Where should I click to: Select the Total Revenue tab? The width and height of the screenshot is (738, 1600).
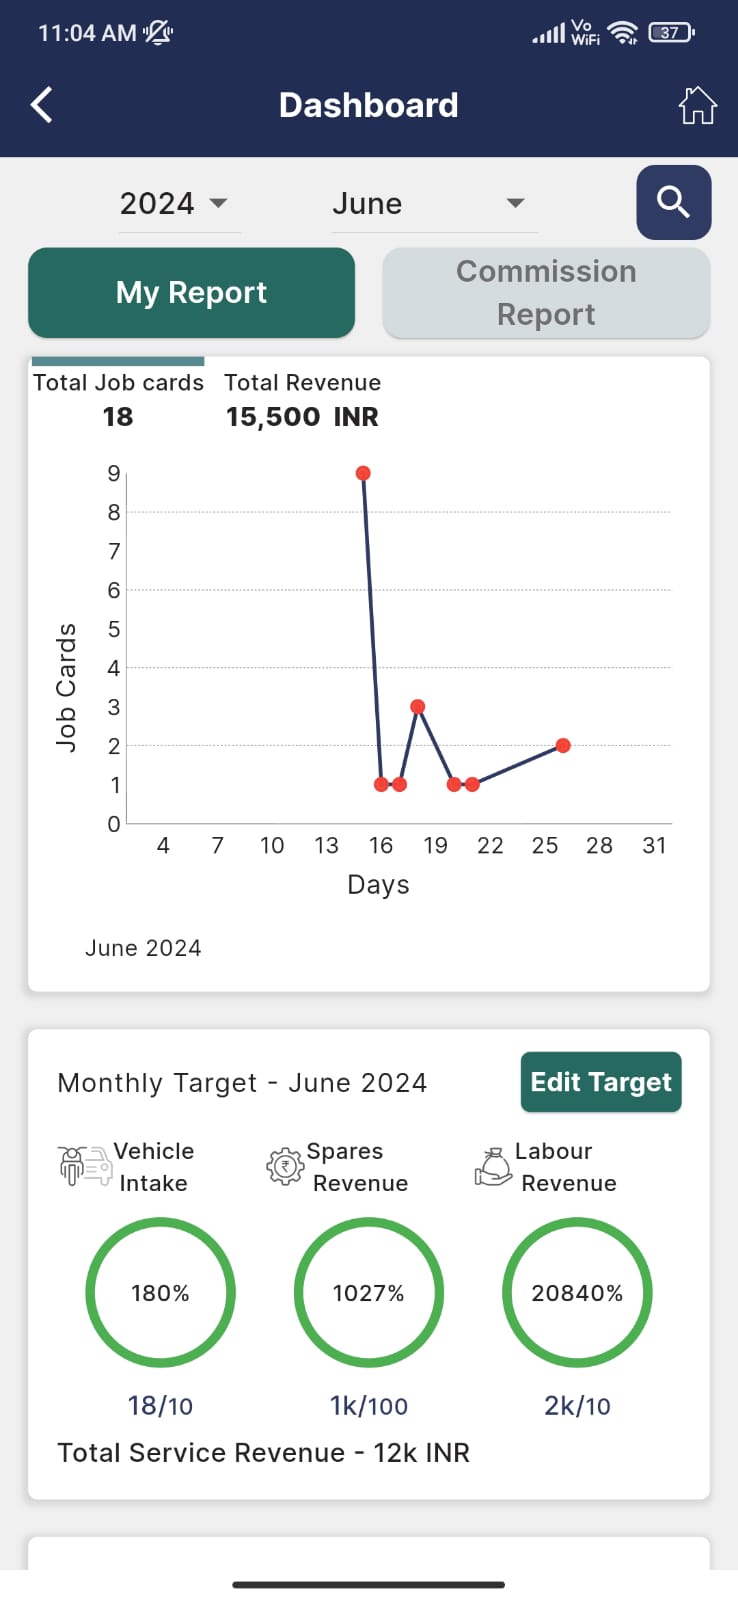click(302, 399)
